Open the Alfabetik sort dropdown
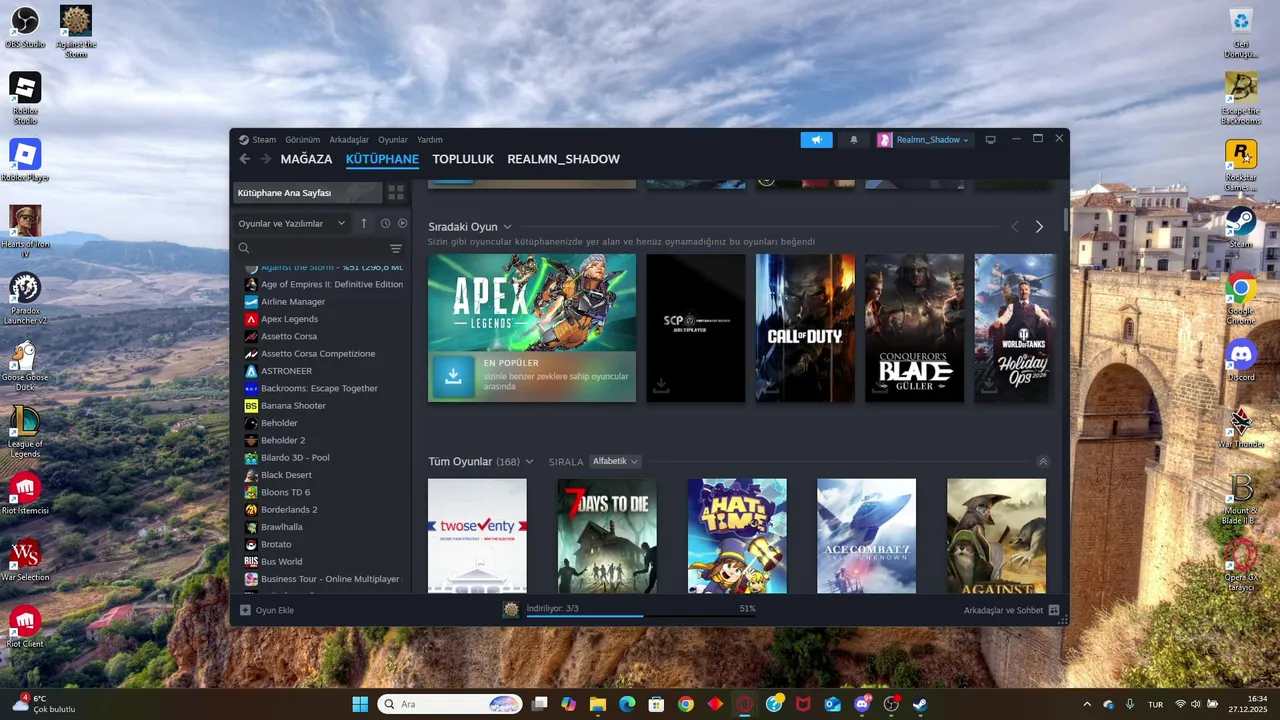Screen dimensions: 1280x720 point(615,461)
